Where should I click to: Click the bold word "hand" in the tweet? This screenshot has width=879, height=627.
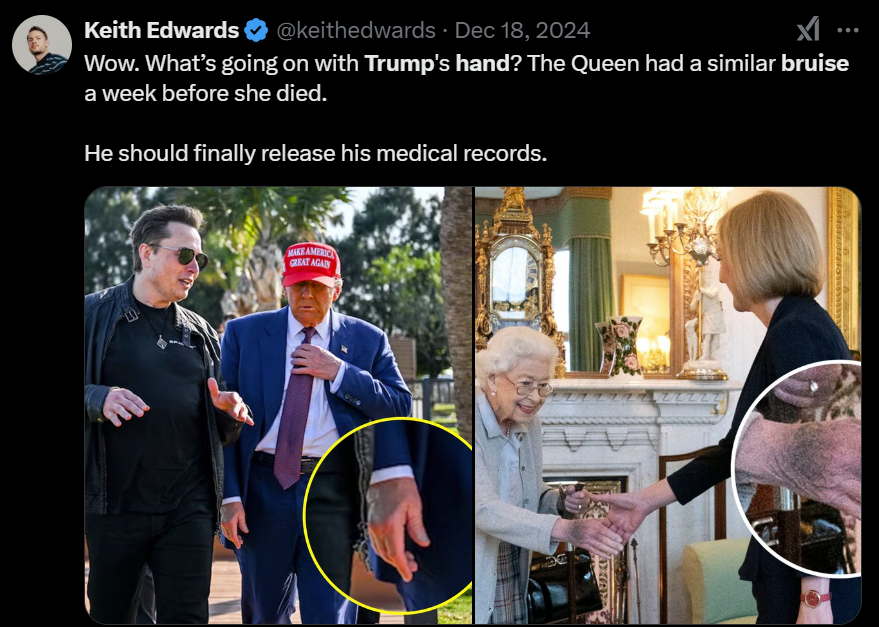tap(482, 63)
